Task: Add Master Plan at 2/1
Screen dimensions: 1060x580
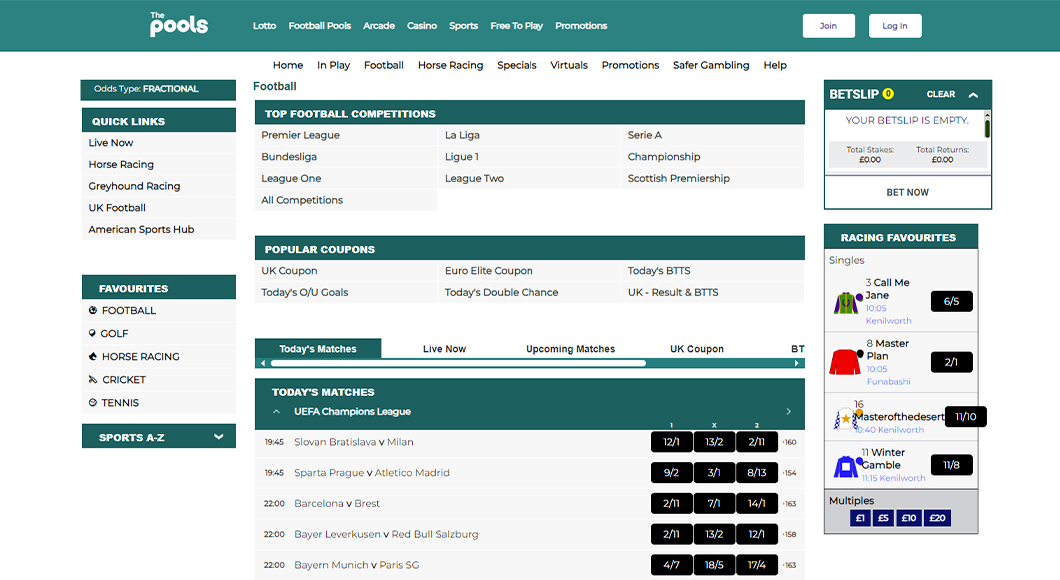Action: 951,362
